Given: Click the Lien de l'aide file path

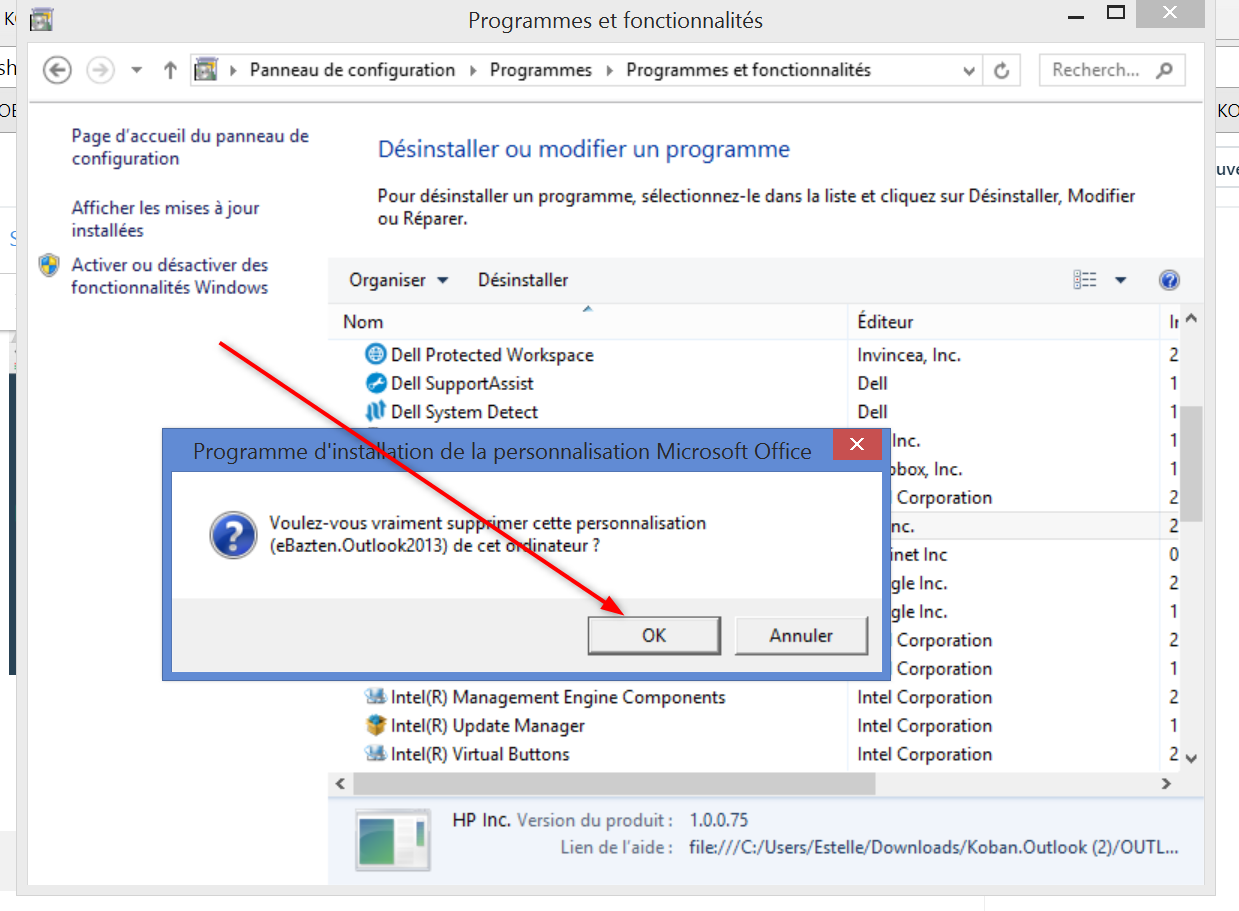Looking at the screenshot, I should pos(934,848).
